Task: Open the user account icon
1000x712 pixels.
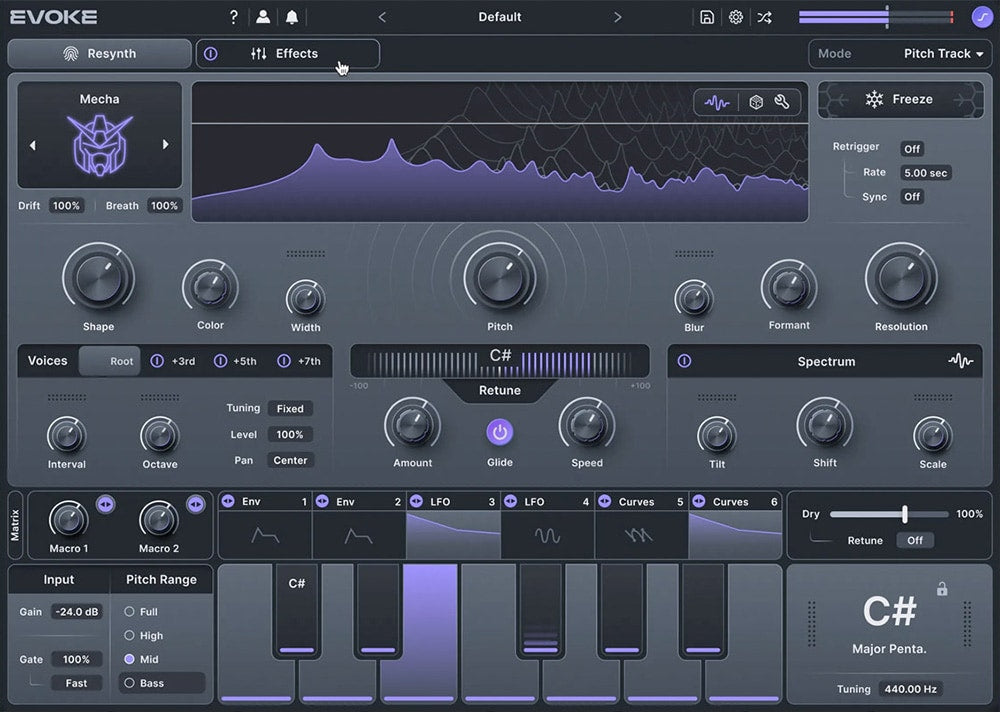Action: click(263, 17)
